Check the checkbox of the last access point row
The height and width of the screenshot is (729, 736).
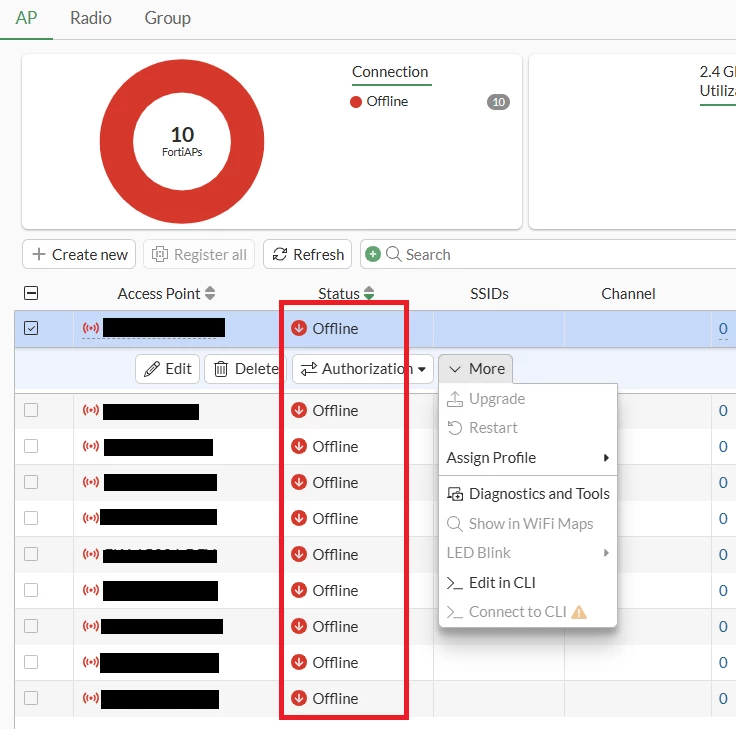(x=31, y=698)
